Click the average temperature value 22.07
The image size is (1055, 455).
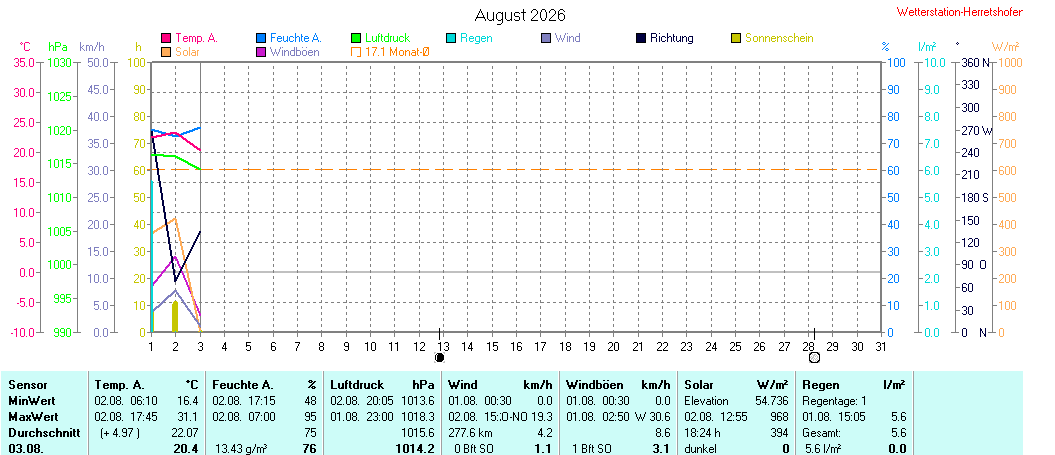(x=186, y=433)
